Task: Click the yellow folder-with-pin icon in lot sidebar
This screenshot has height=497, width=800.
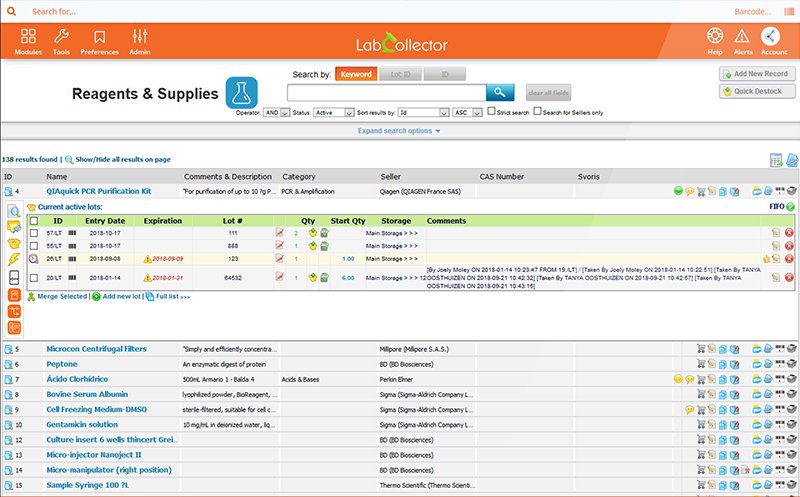Action: coord(14,227)
